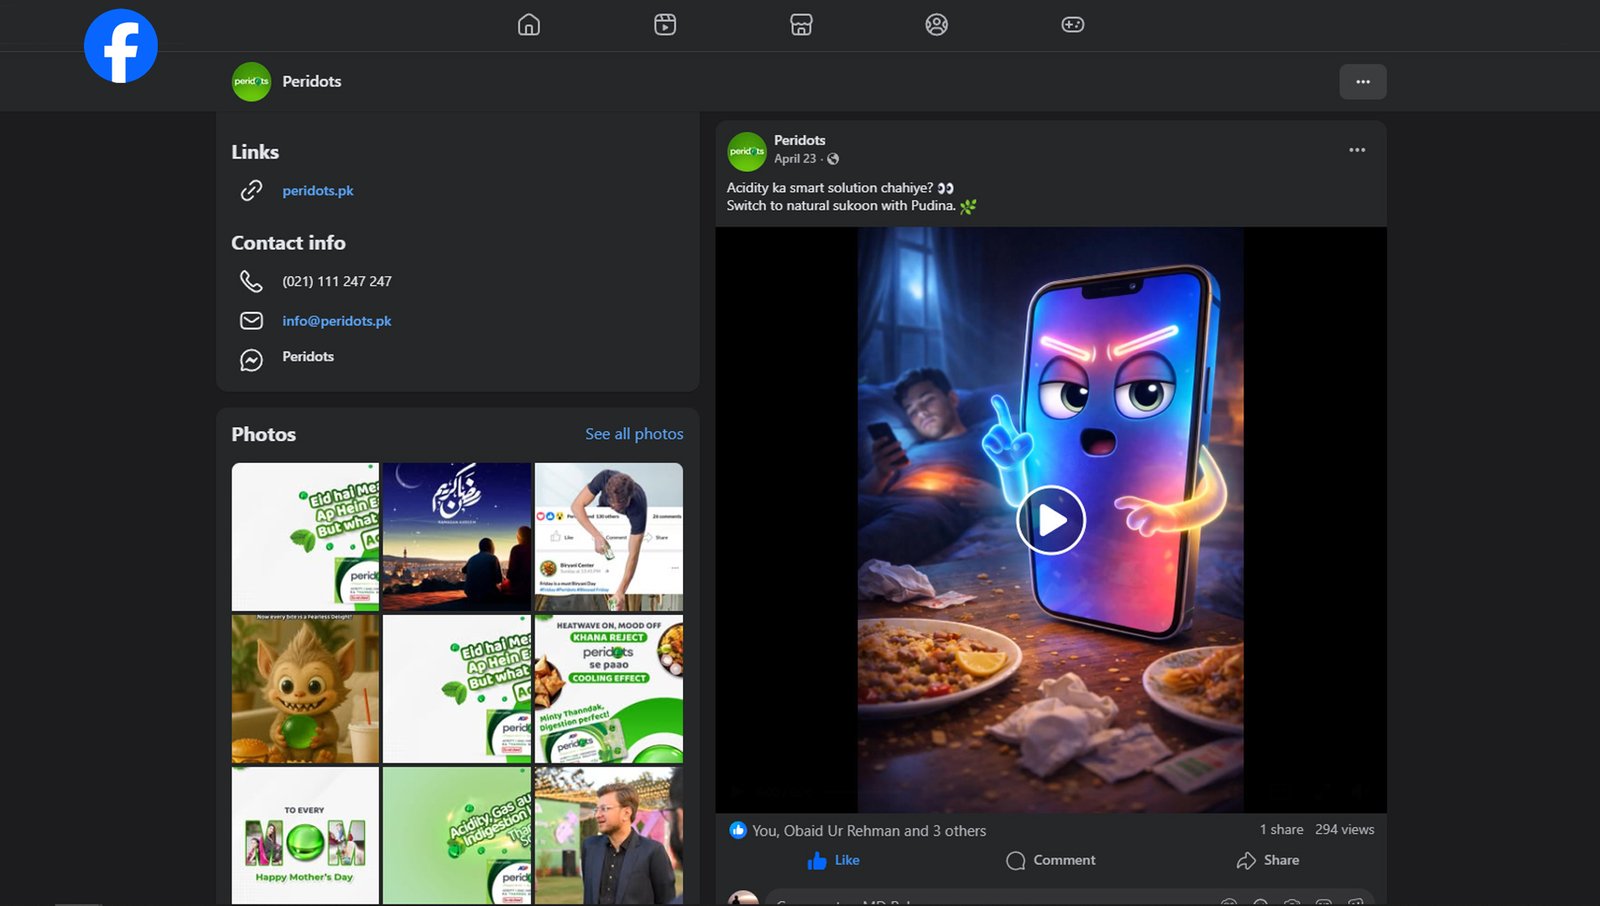Open the peridots.pk website link
This screenshot has height=906, width=1600.
[318, 190]
